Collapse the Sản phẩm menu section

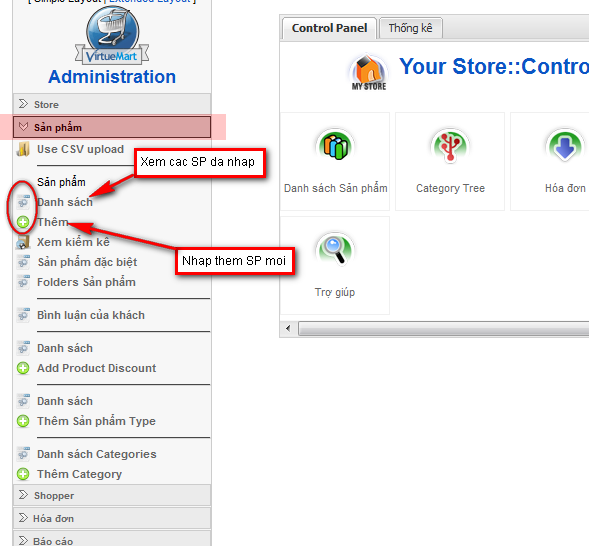click(112, 127)
